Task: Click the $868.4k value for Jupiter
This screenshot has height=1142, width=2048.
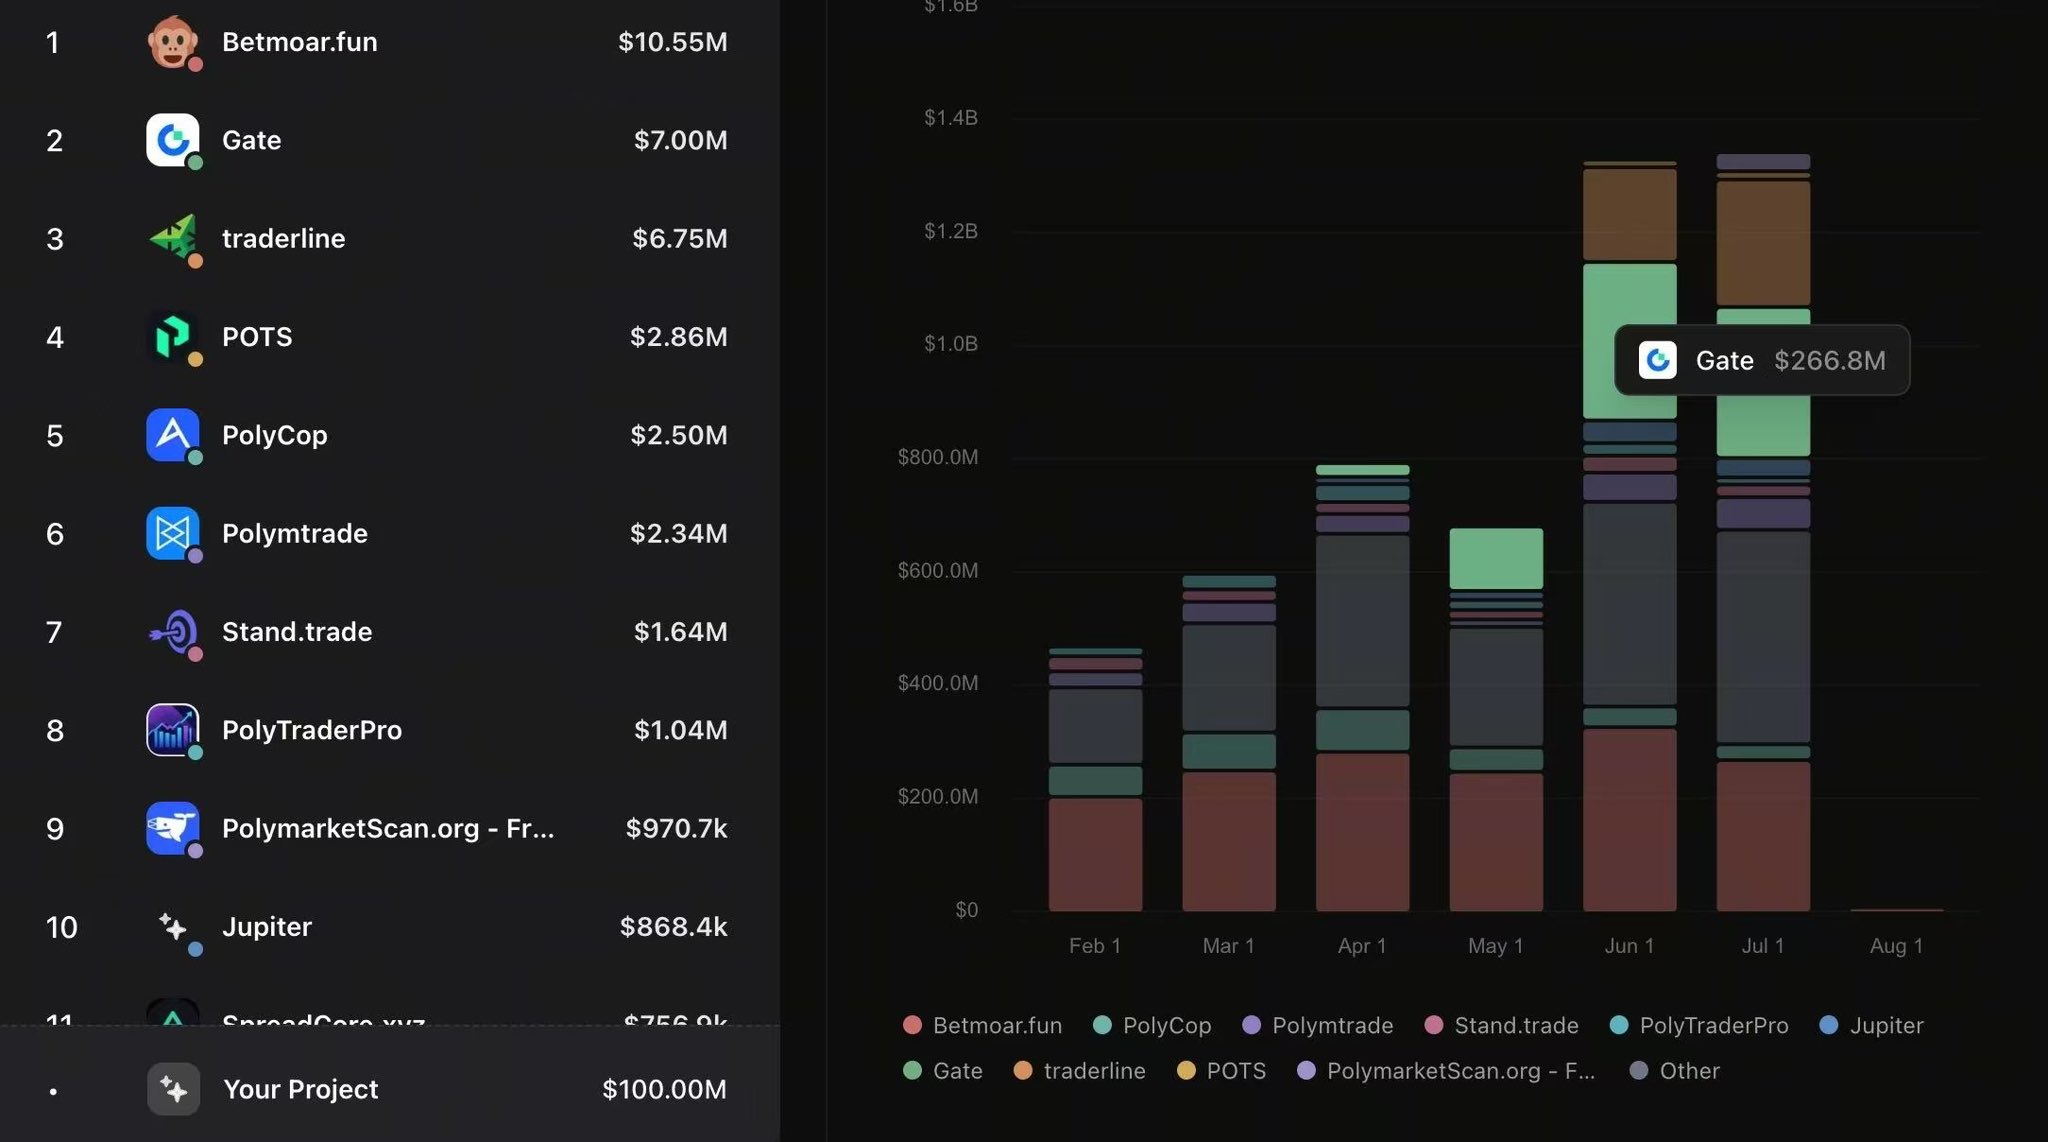Action: [x=674, y=927]
